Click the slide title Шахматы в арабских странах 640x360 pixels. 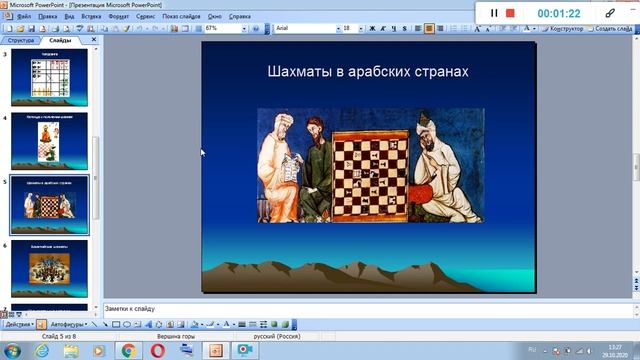pyautogui.click(x=368, y=71)
